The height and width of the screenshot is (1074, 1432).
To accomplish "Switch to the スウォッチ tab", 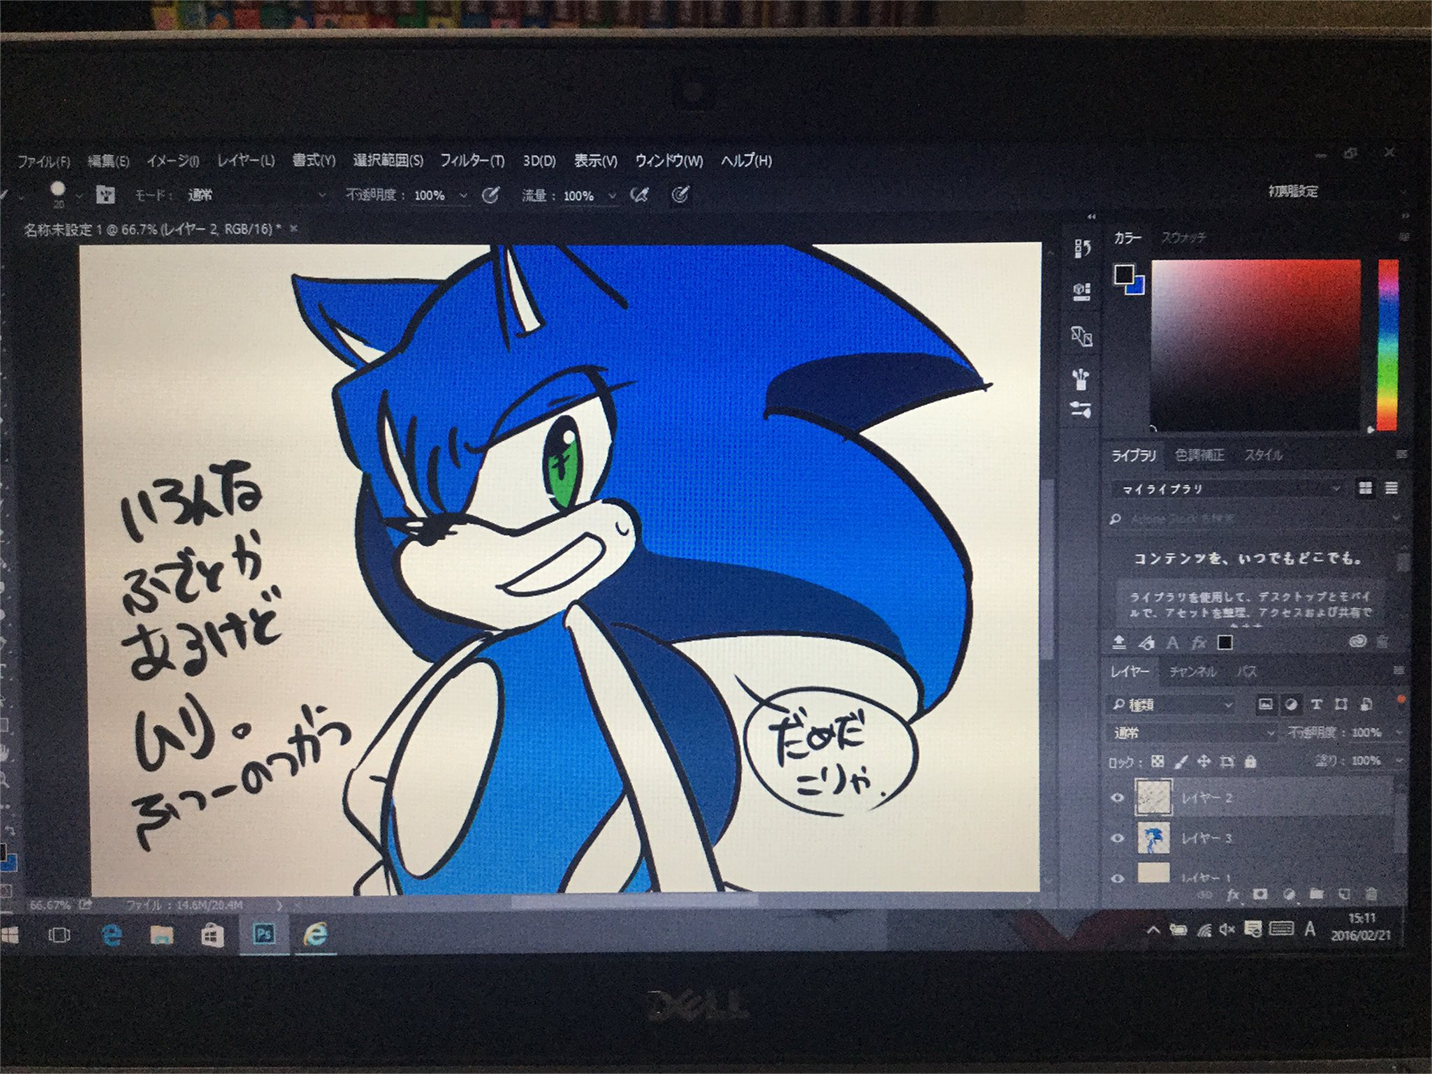I will point(1183,238).
